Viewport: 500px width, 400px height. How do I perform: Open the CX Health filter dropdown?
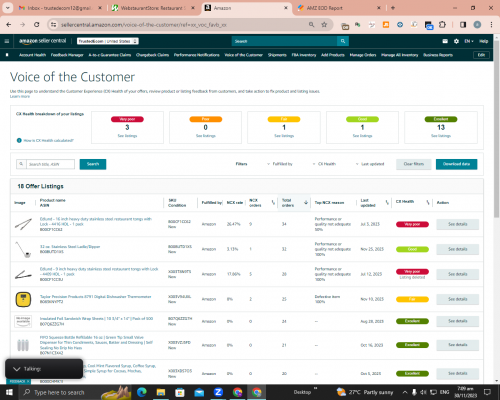[324, 164]
